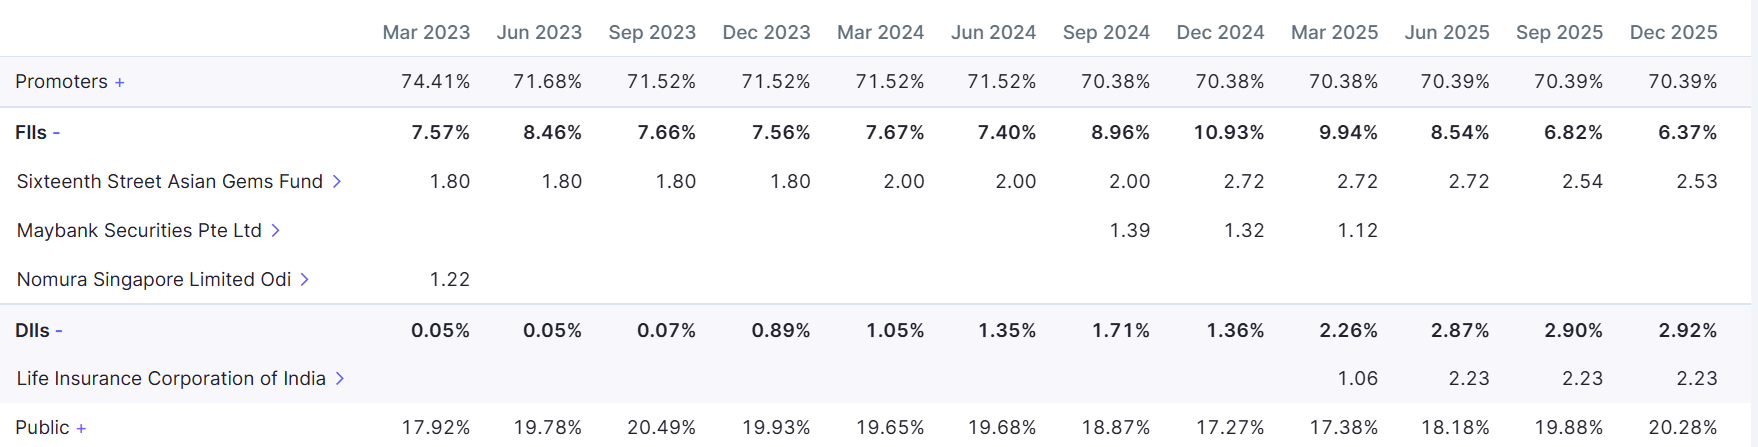1758x447 pixels.
Task: Open Nomura Singapore Limited Odi link
Action: [154, 280]
